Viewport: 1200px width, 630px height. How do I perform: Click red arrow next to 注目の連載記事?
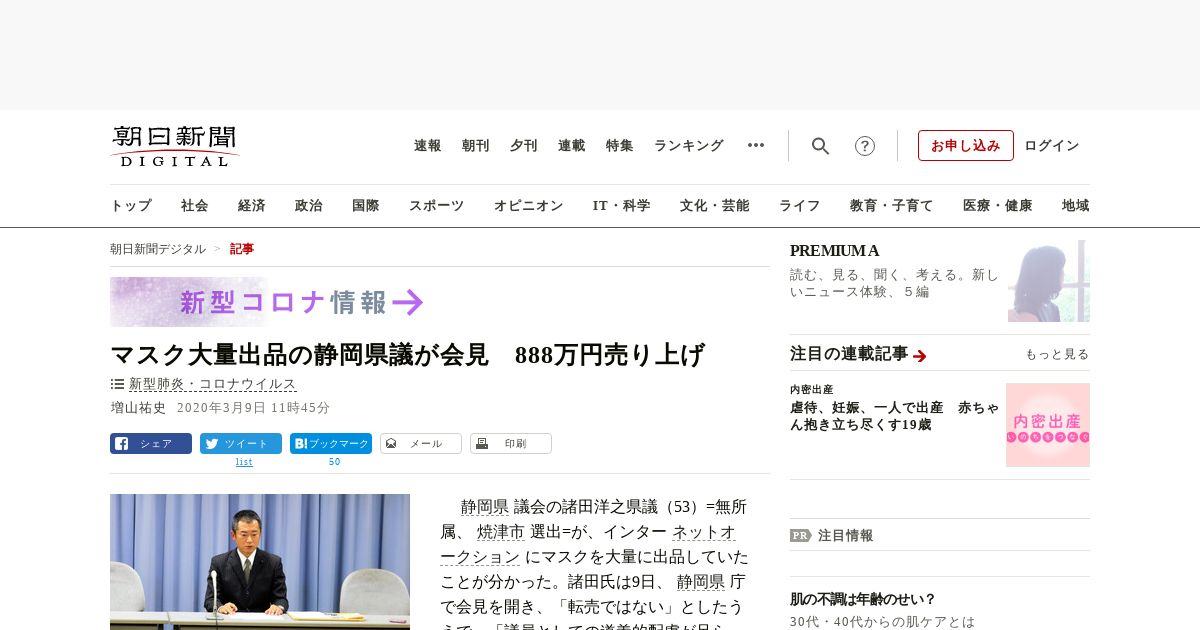point(920,355)
